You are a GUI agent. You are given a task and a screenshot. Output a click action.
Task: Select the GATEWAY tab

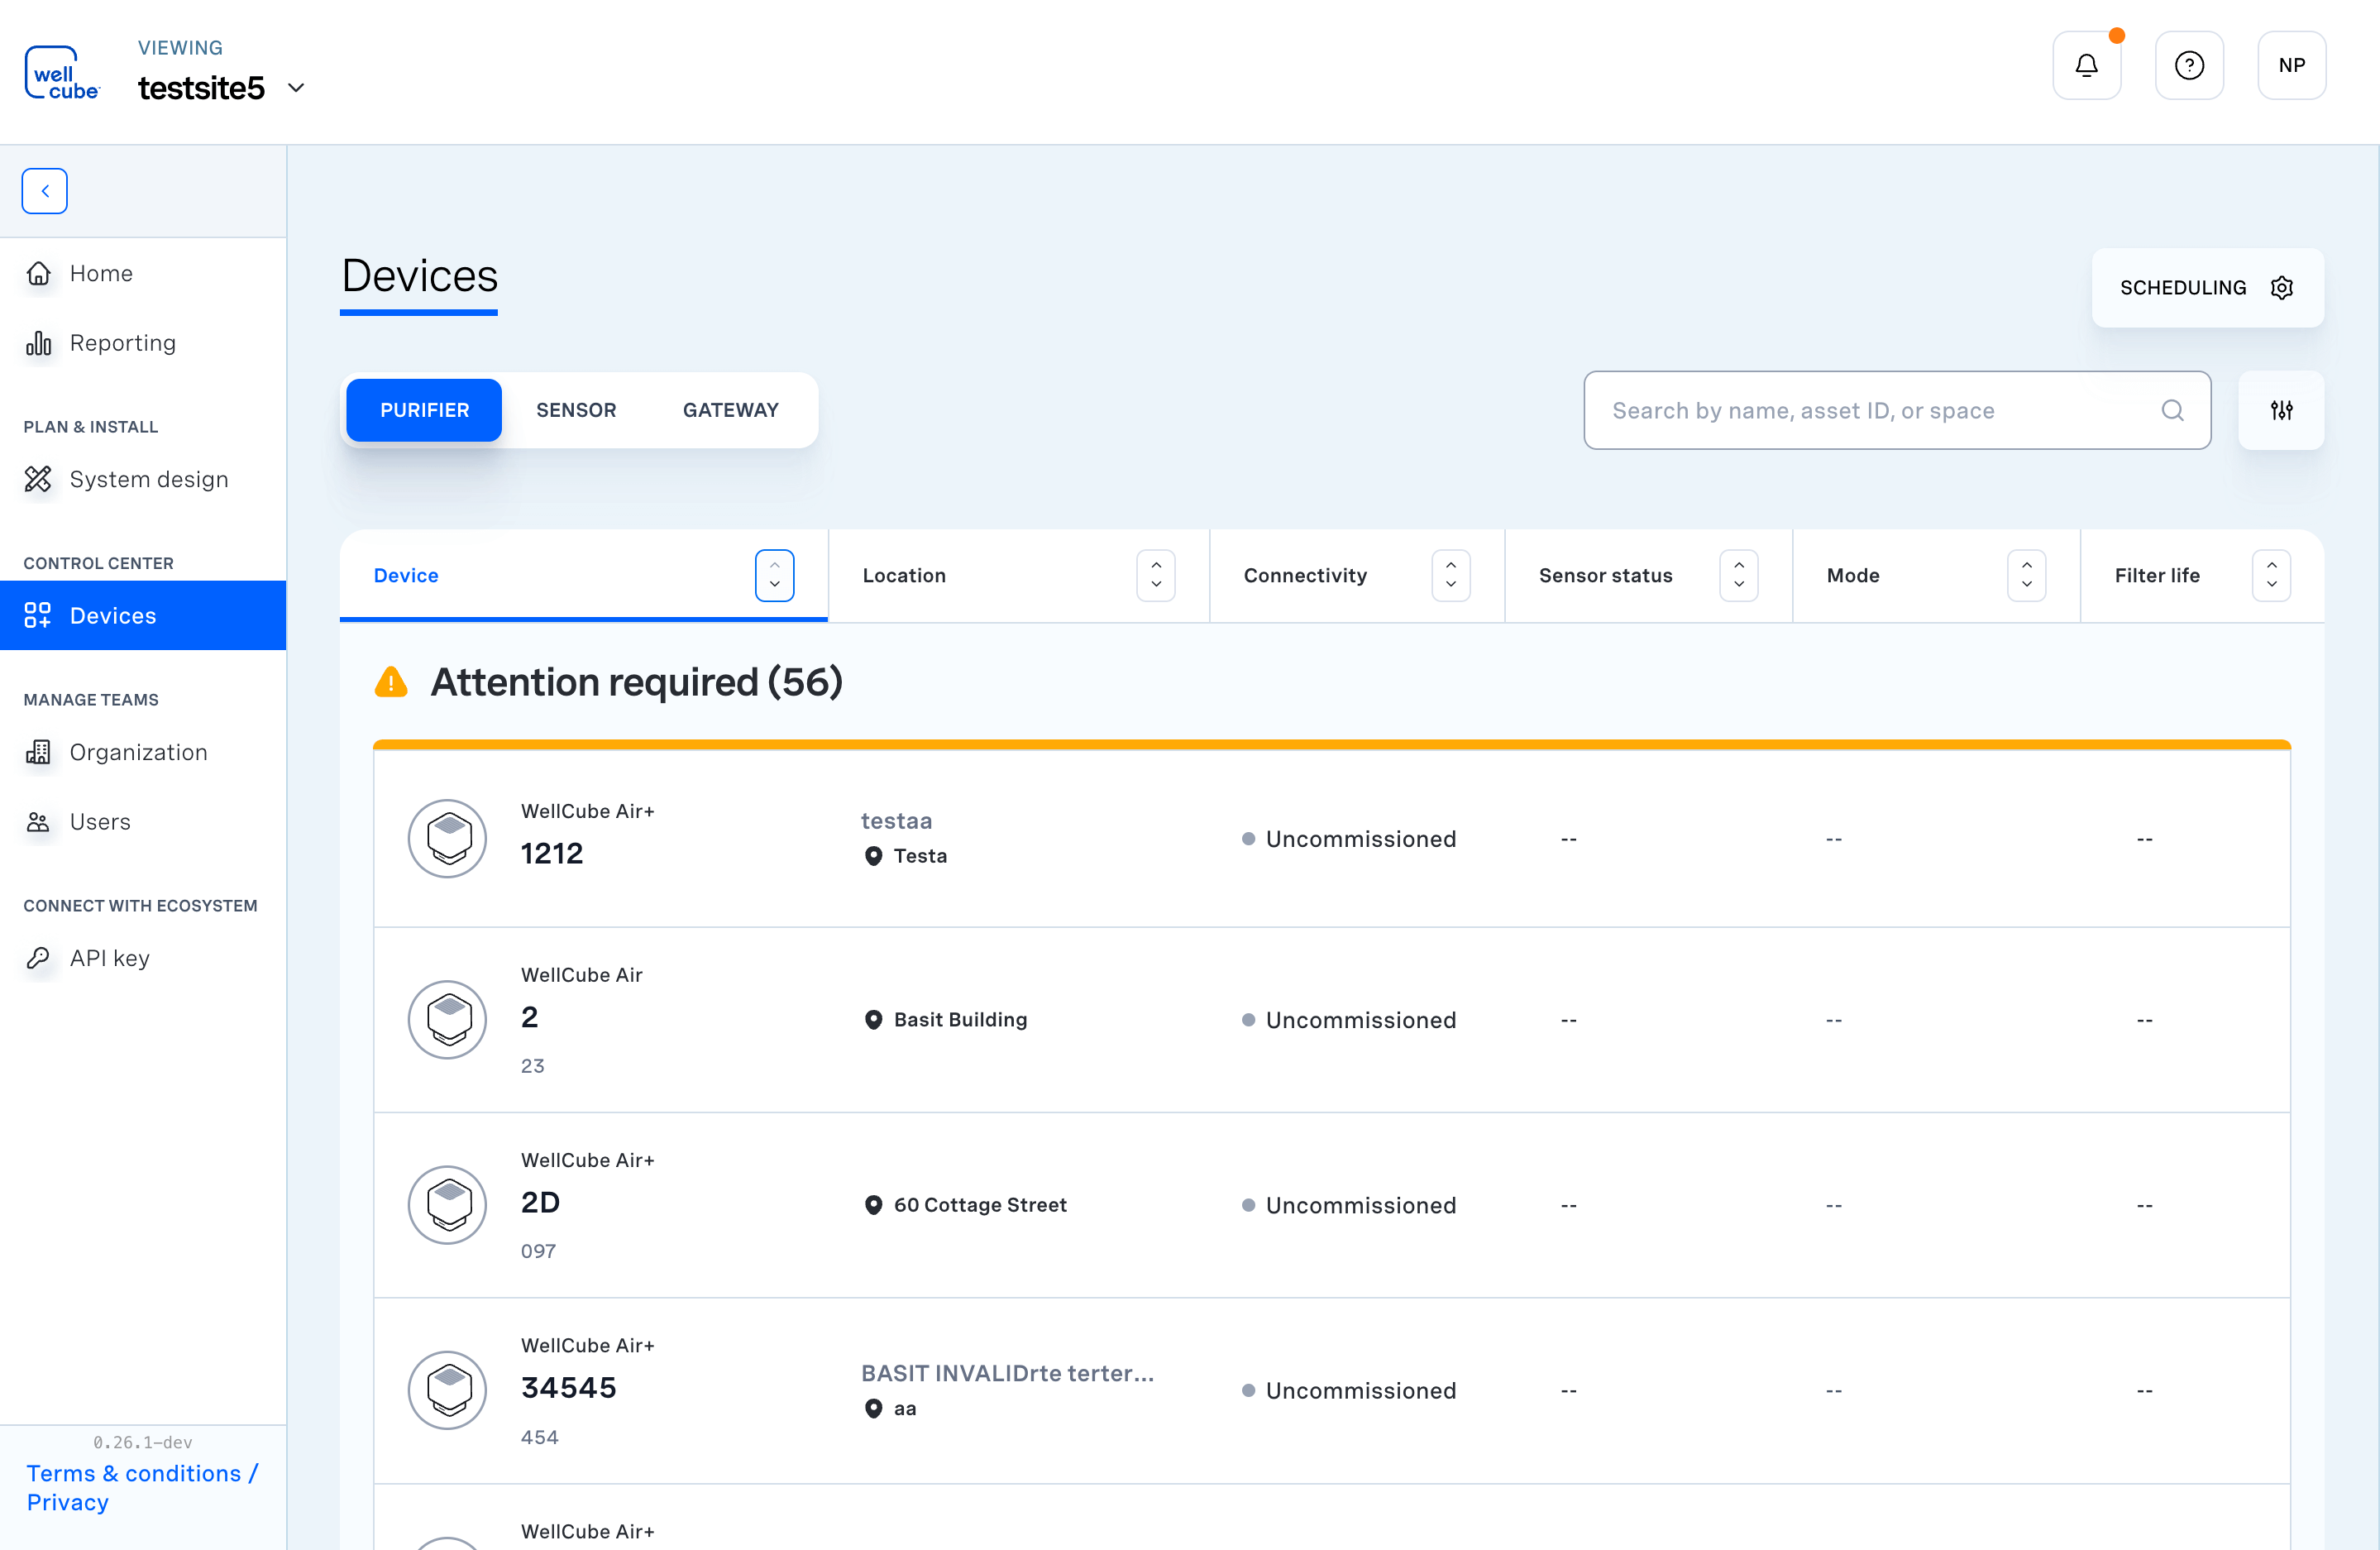[x=730, y=410]
